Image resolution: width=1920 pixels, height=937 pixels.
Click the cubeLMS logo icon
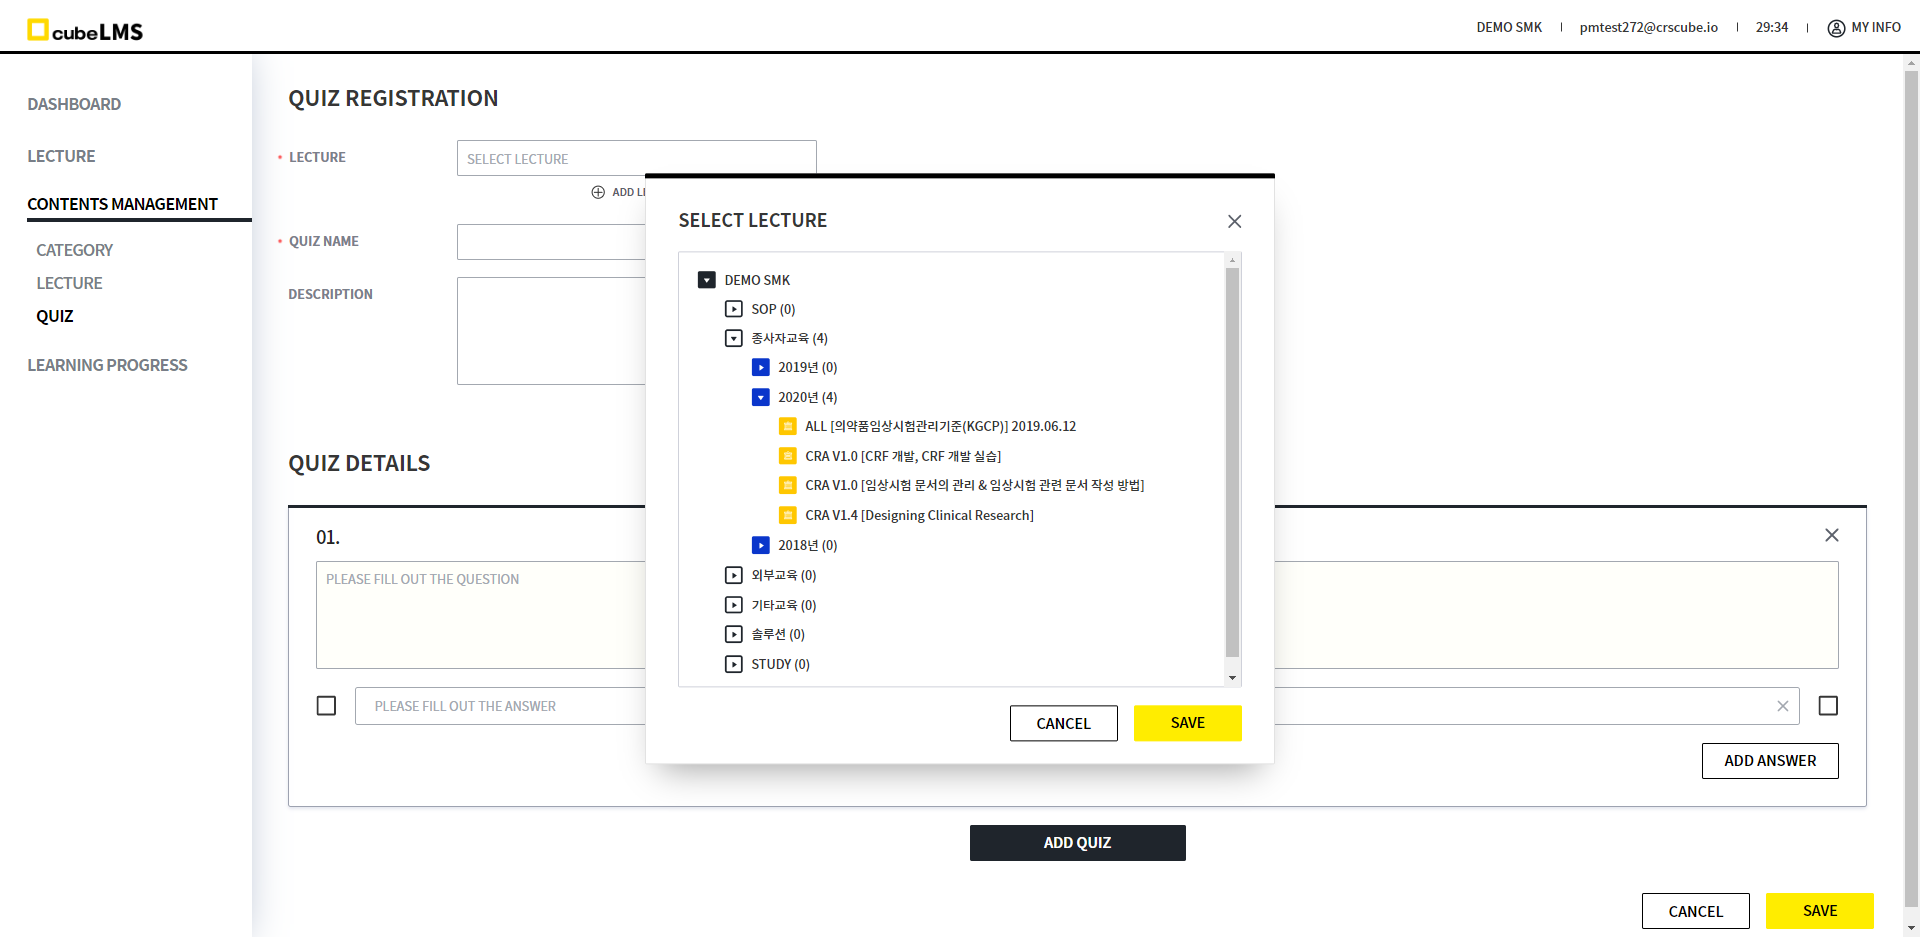click(x=38, y=30)
